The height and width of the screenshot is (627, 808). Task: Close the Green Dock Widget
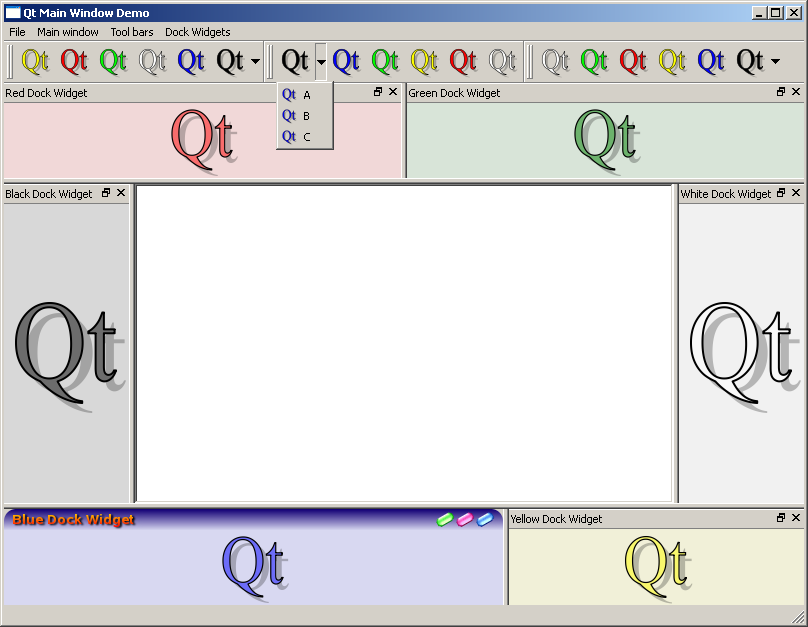(x=796, y=92)
